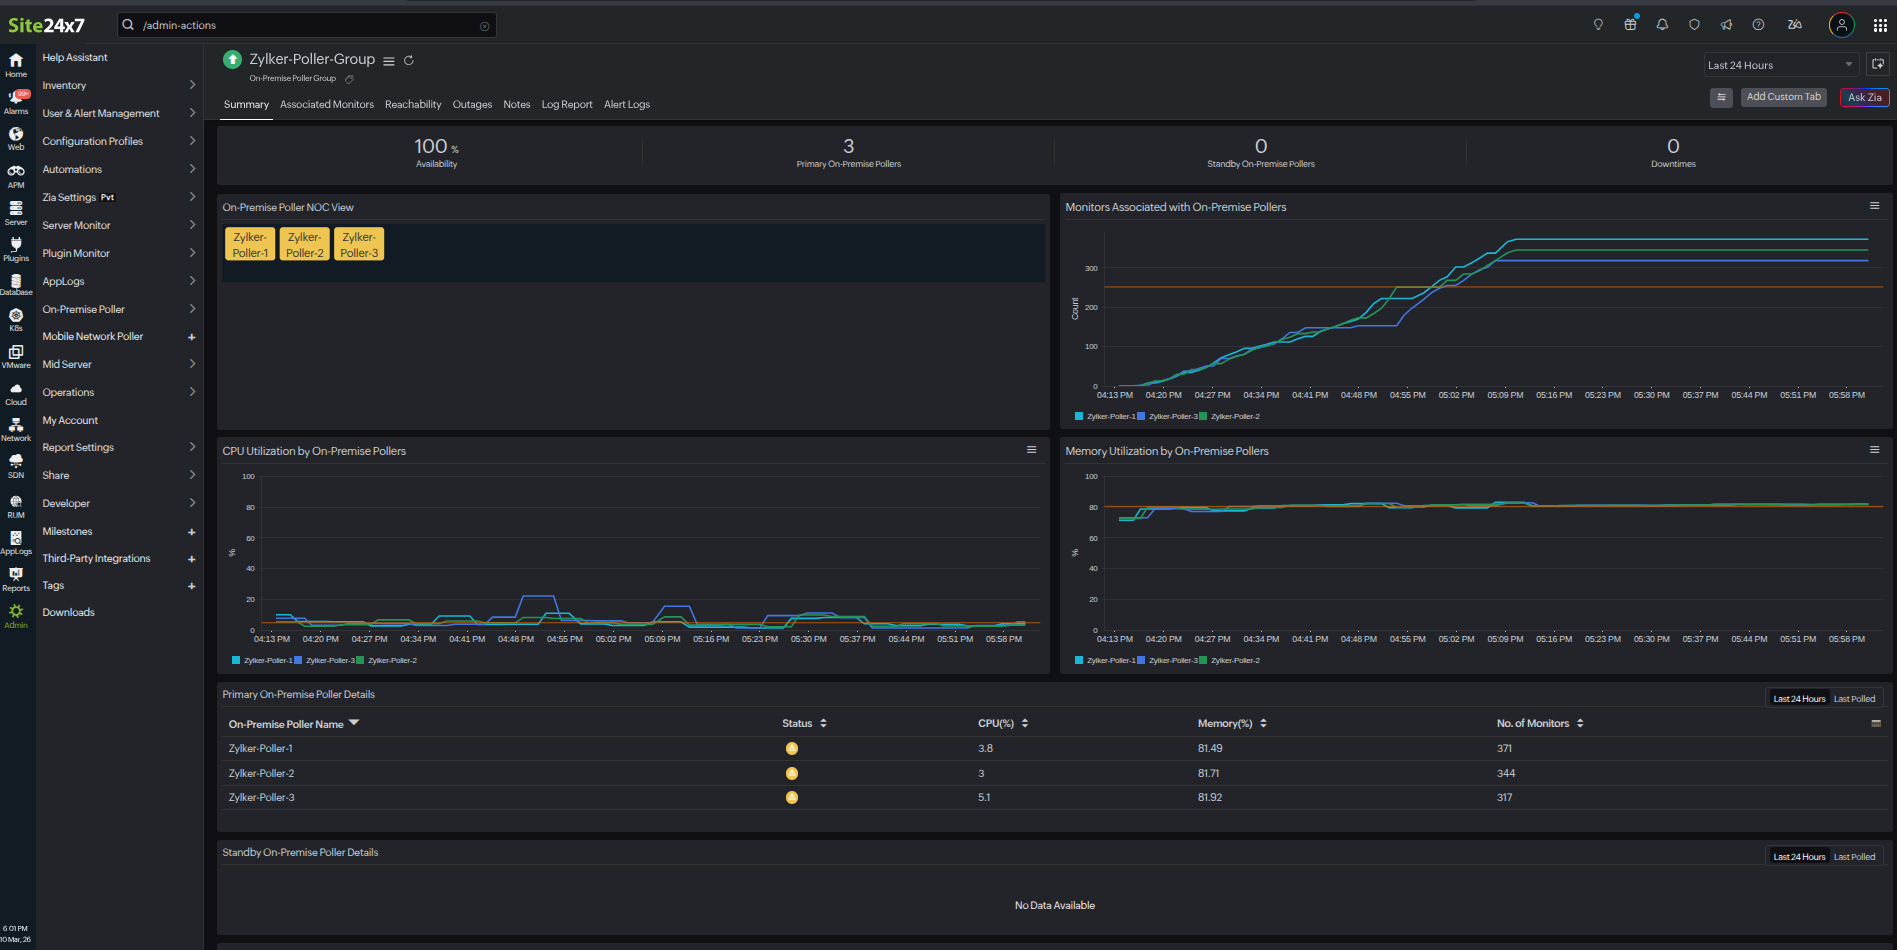Open hamburger menu next to Zylker-Poller-Group title
Viewport: 1897px width, 950px height.
(389, 61)
